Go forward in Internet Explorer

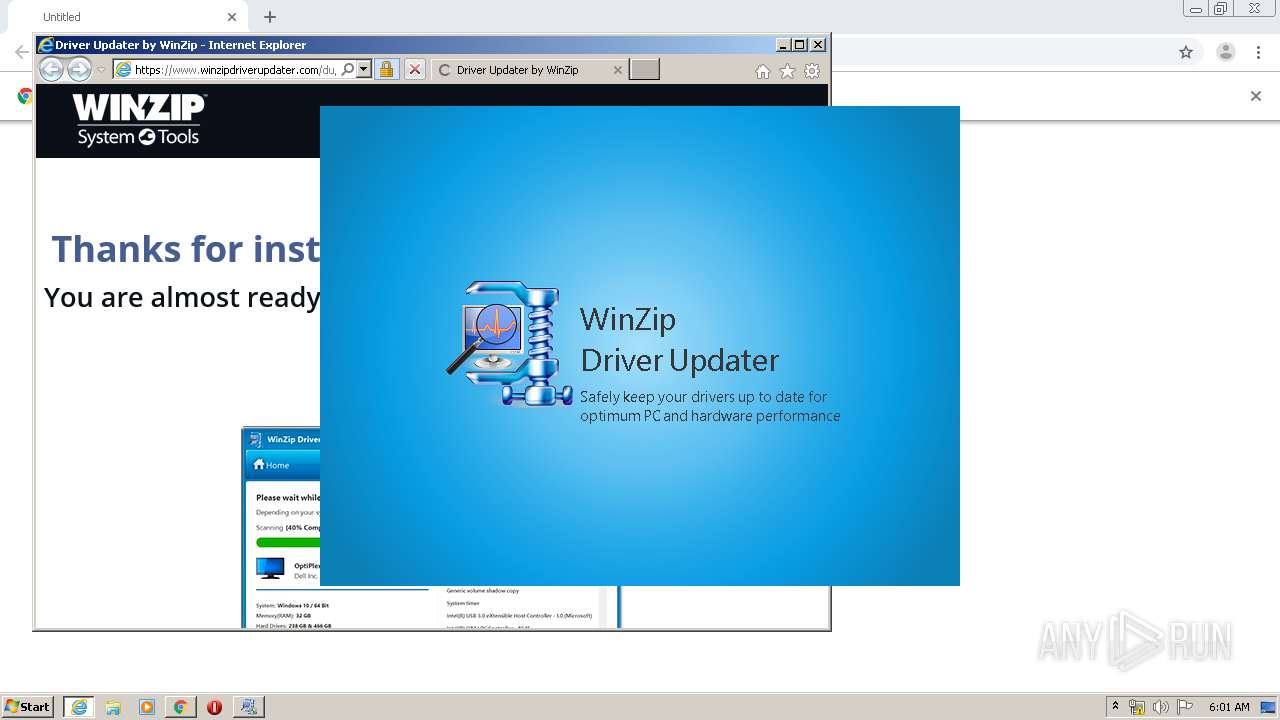point(79,69)
